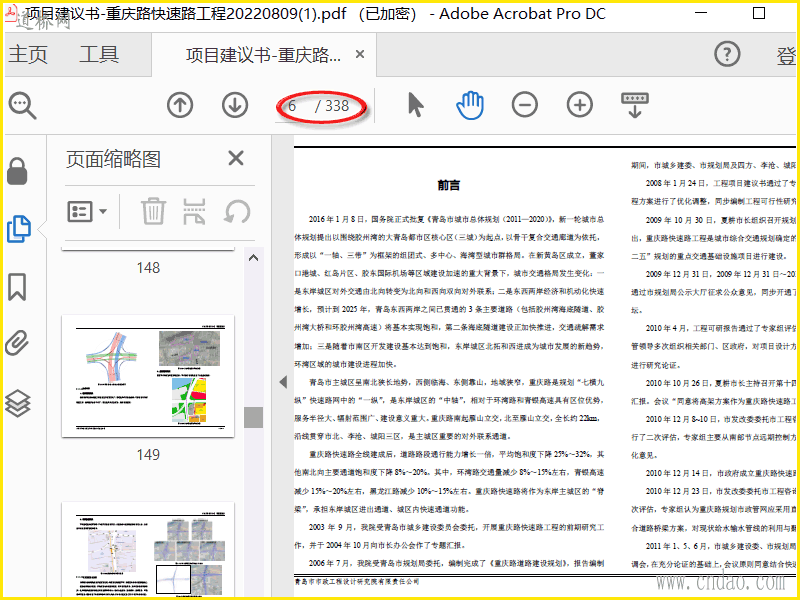Click the thumbnail label 148

pyautogui.click(x=148, y=267)
